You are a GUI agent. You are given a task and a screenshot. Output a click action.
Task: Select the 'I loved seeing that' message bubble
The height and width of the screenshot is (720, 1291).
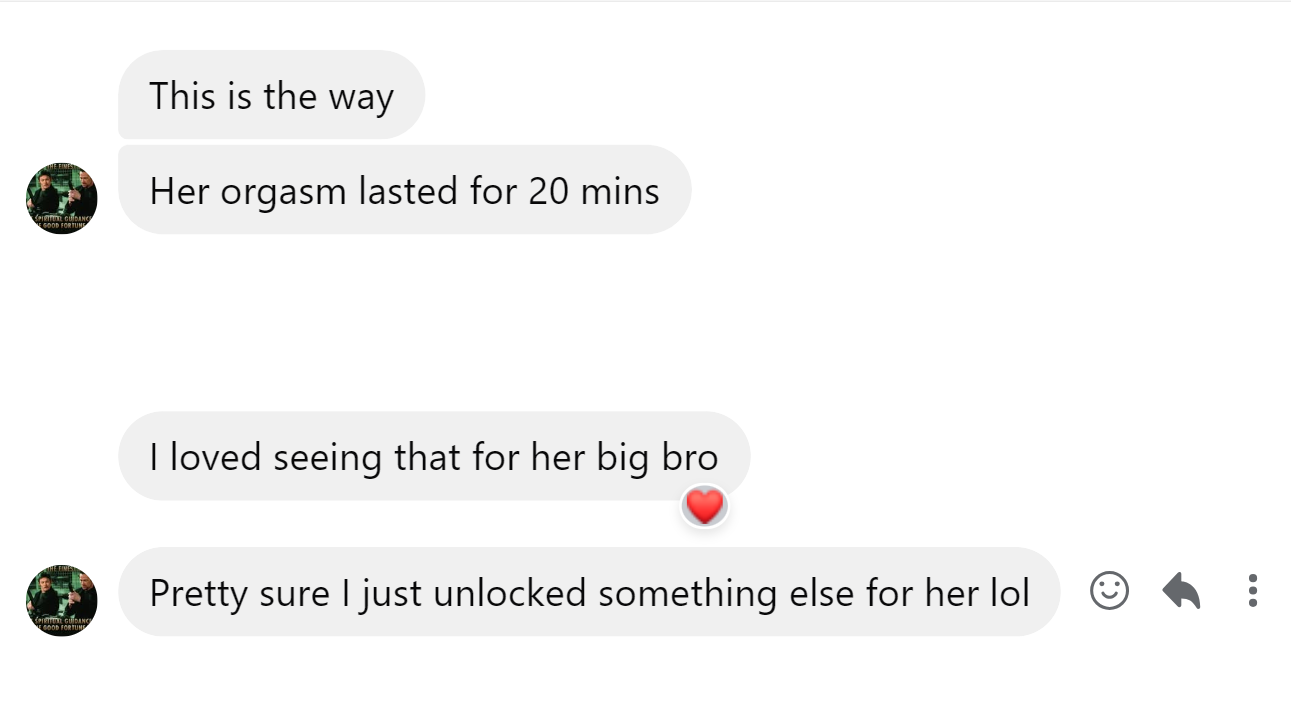click(x=434, y=457)
